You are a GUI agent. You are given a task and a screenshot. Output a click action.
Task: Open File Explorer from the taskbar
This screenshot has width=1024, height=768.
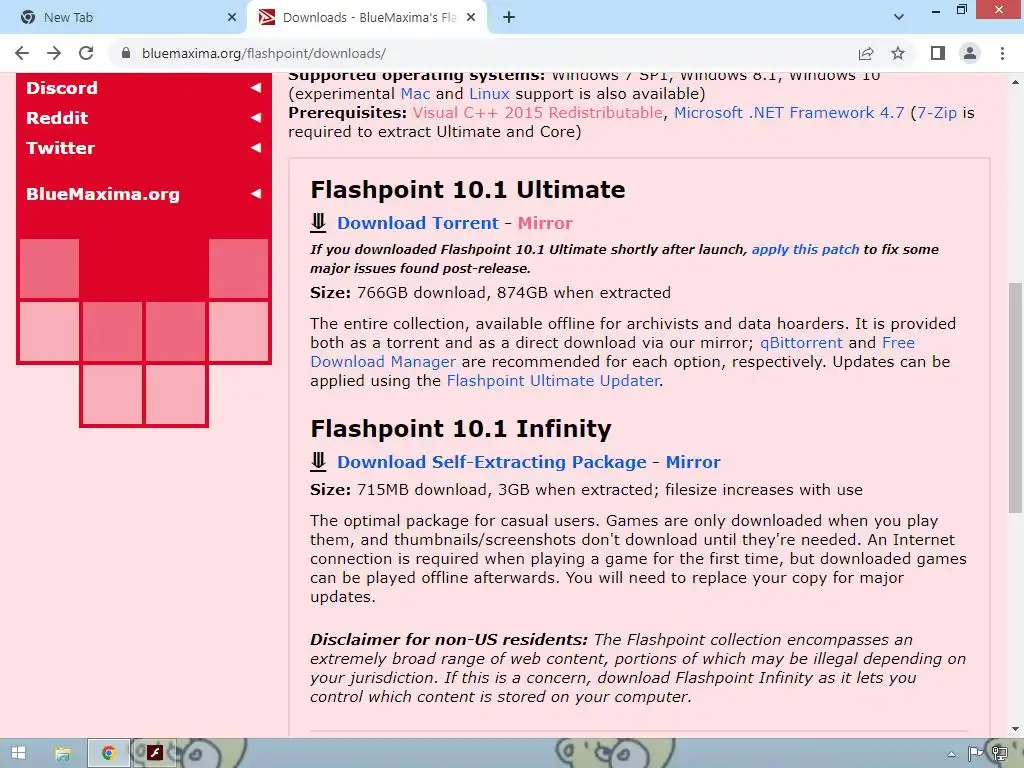coord(63,753)
